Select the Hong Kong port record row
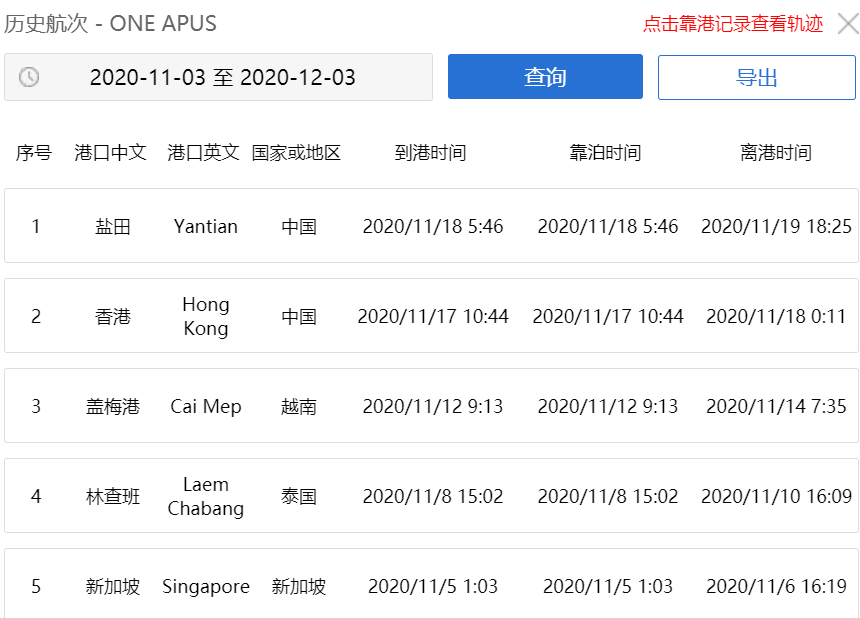 pos(430,315)
